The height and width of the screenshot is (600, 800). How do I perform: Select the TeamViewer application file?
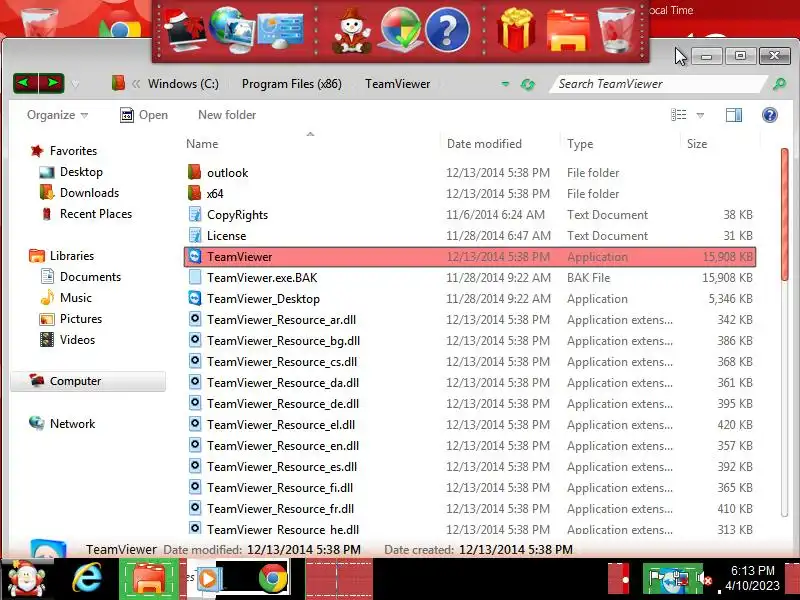point(469,257)
